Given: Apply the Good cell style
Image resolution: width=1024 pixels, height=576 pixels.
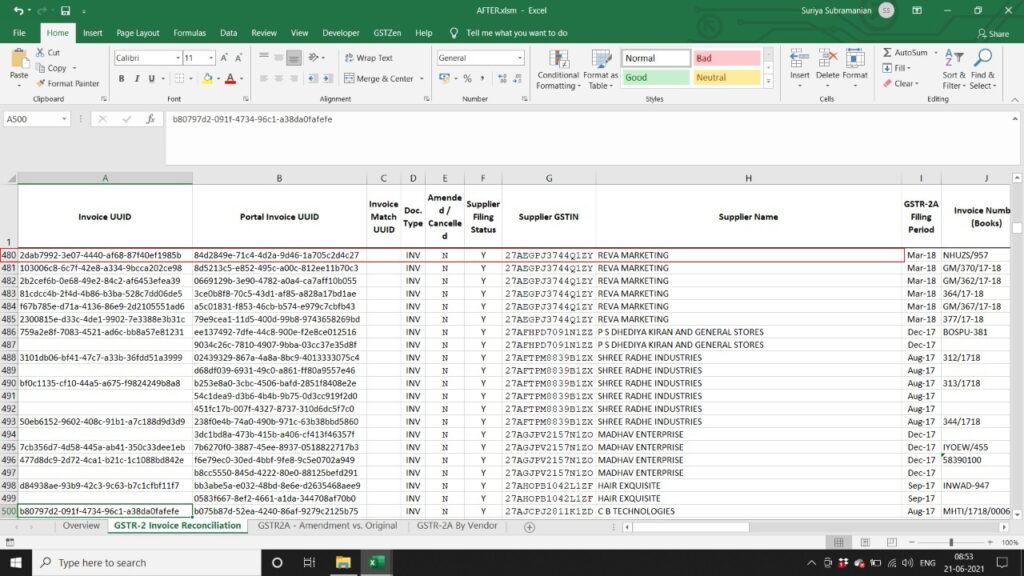Looking at the screenshot, I should point(656,78).
